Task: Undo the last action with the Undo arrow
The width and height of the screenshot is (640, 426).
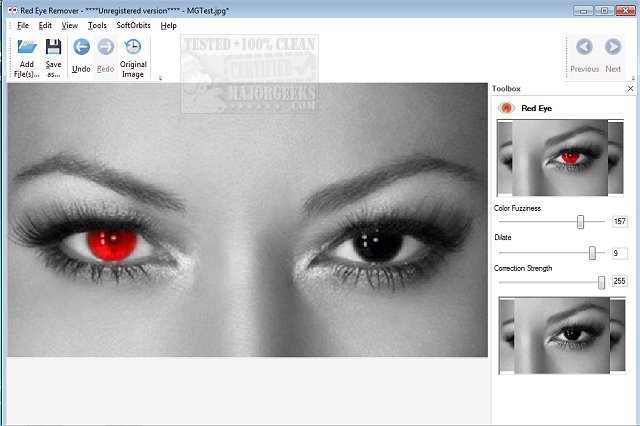Action: (81, 47)
